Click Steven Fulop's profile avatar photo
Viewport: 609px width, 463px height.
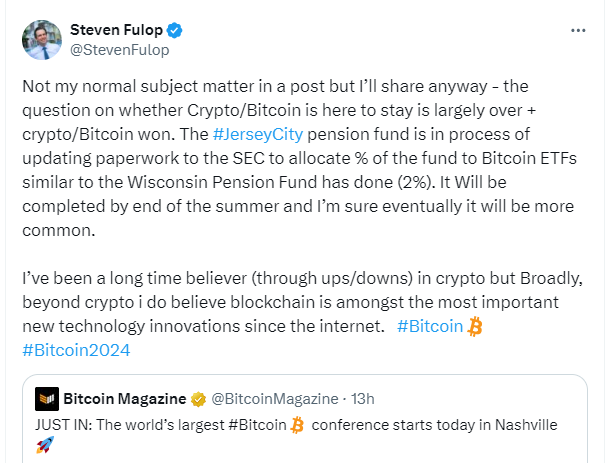click(40, 40)
